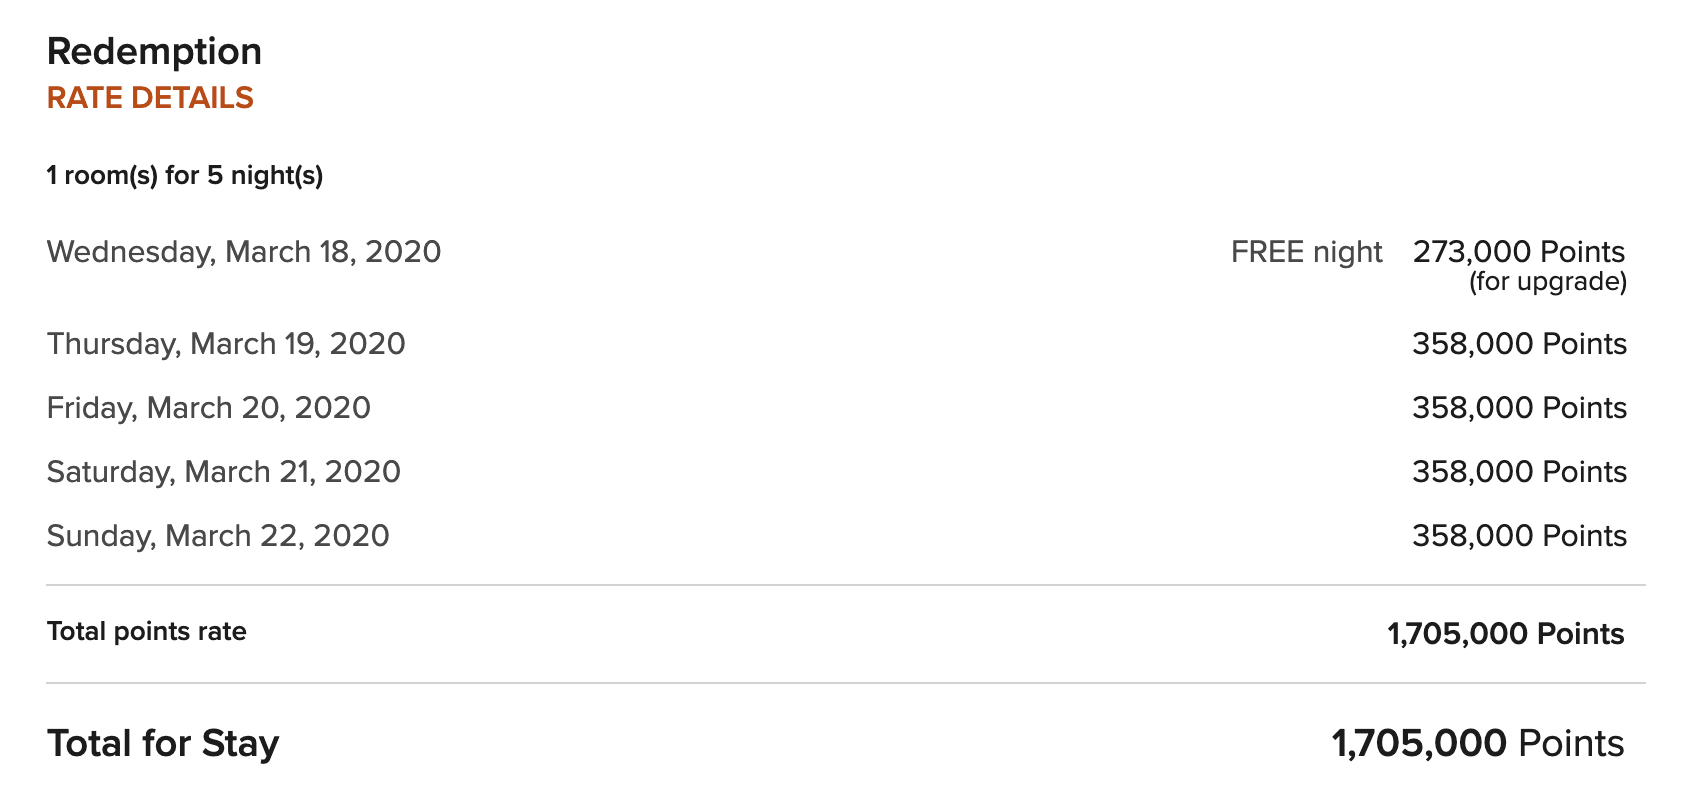Click Saturday's 358,000 Points value

(1519, 472)
